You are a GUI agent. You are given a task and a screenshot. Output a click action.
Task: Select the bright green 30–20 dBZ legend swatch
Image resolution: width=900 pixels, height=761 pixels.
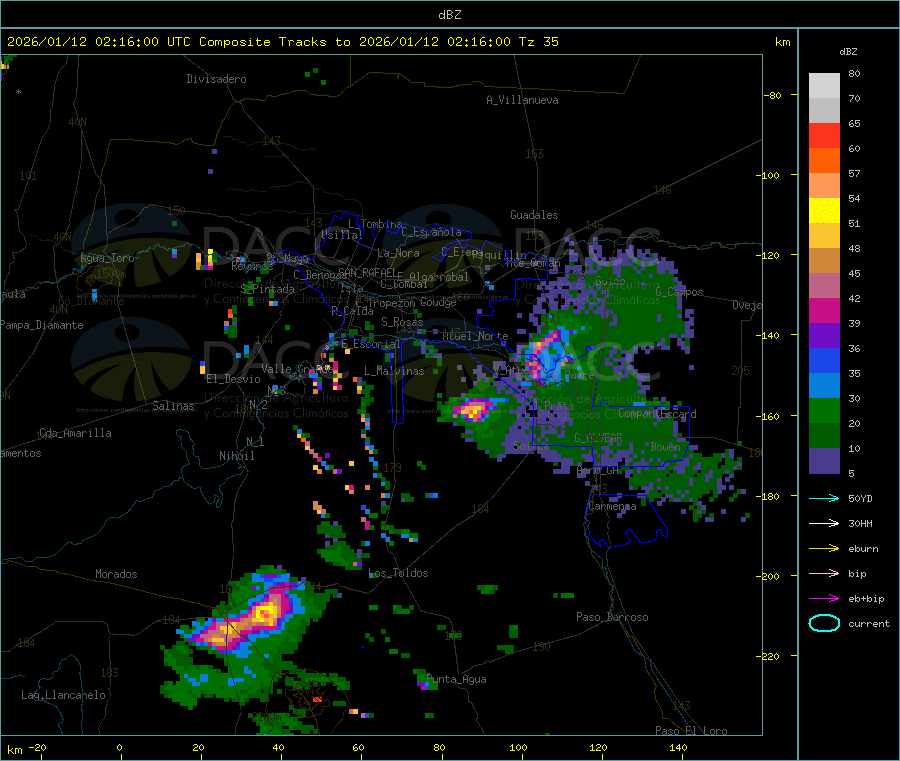pyautogui.click(x=824, y=410)
